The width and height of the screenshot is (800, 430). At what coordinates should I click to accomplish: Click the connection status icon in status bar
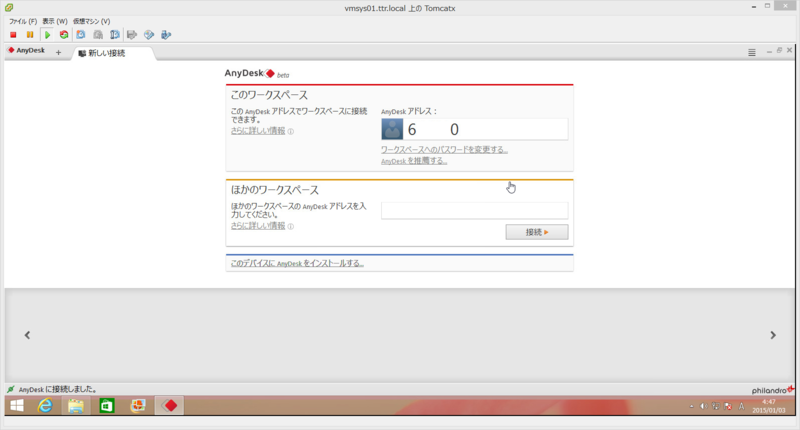point(11,389)
